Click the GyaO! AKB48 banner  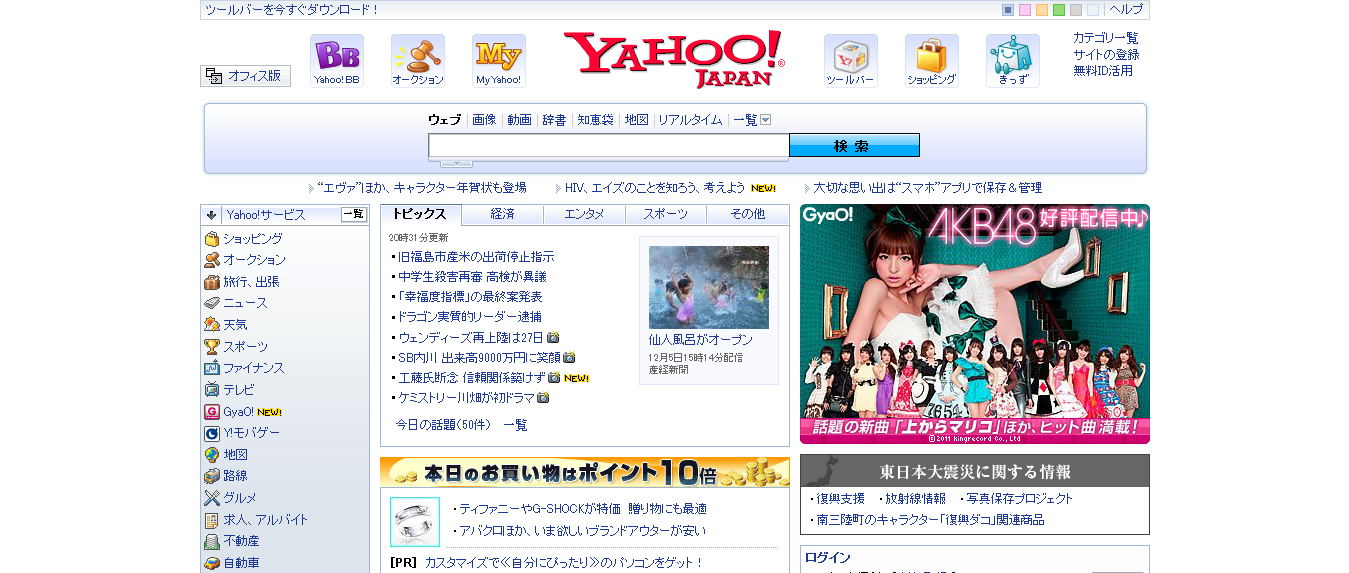975,324
